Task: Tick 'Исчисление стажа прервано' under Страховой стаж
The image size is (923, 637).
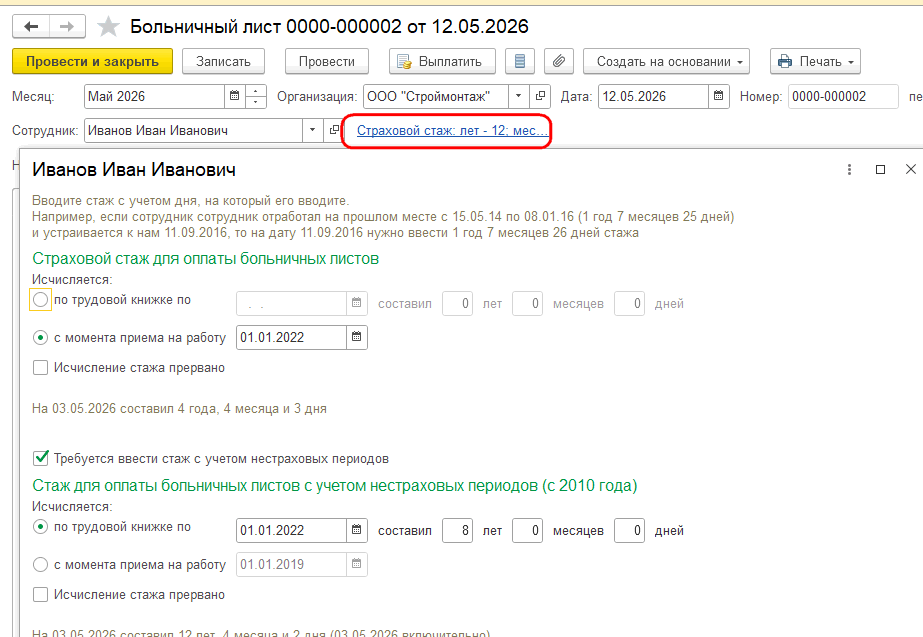Action: coord(40,368)
